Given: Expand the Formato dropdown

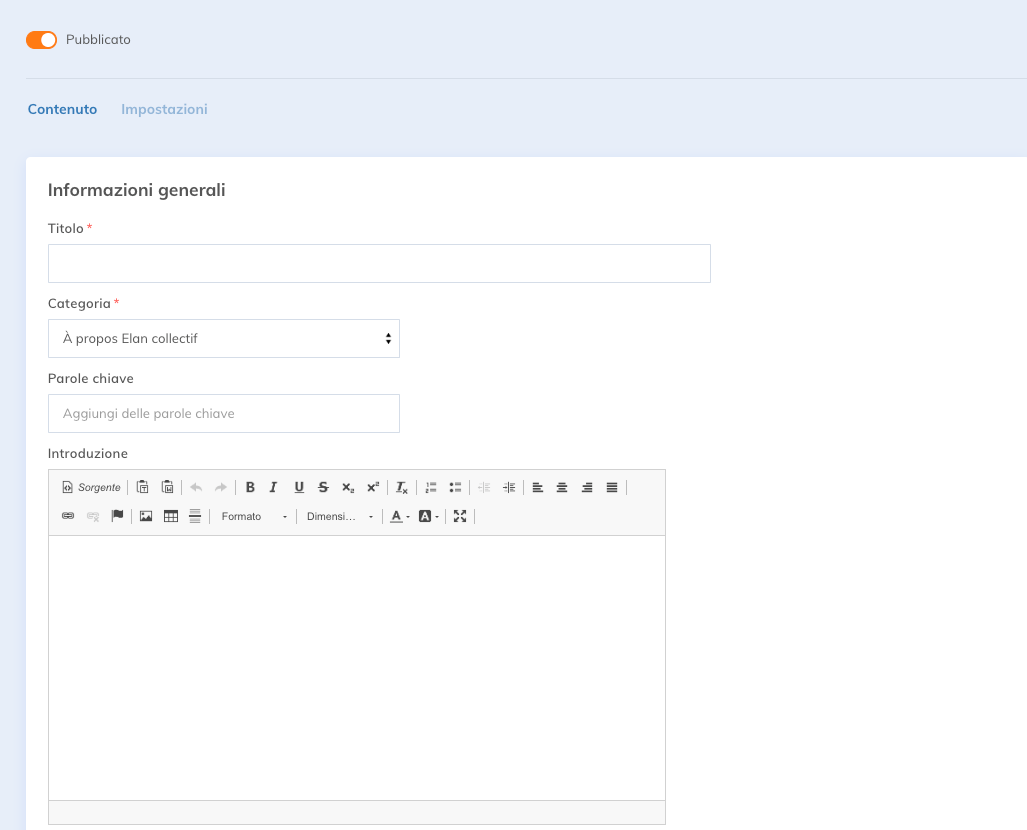Looking at the screenshot, I should (x=253, y=516).
